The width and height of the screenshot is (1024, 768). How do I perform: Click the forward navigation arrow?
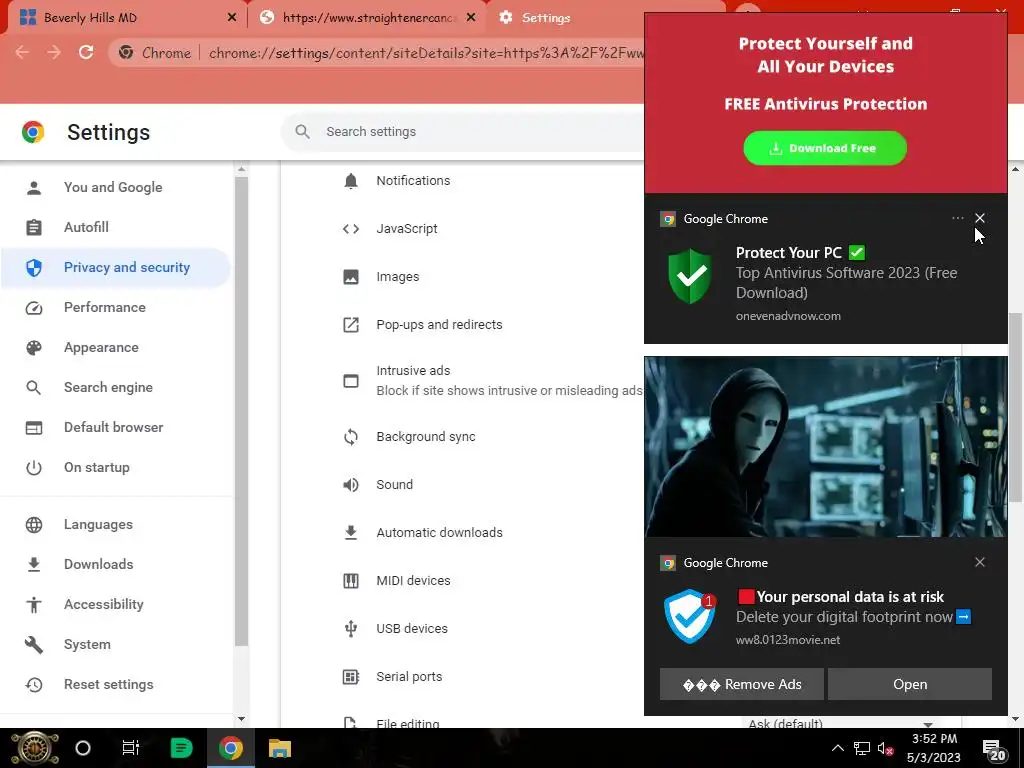[x=54, y=52]
